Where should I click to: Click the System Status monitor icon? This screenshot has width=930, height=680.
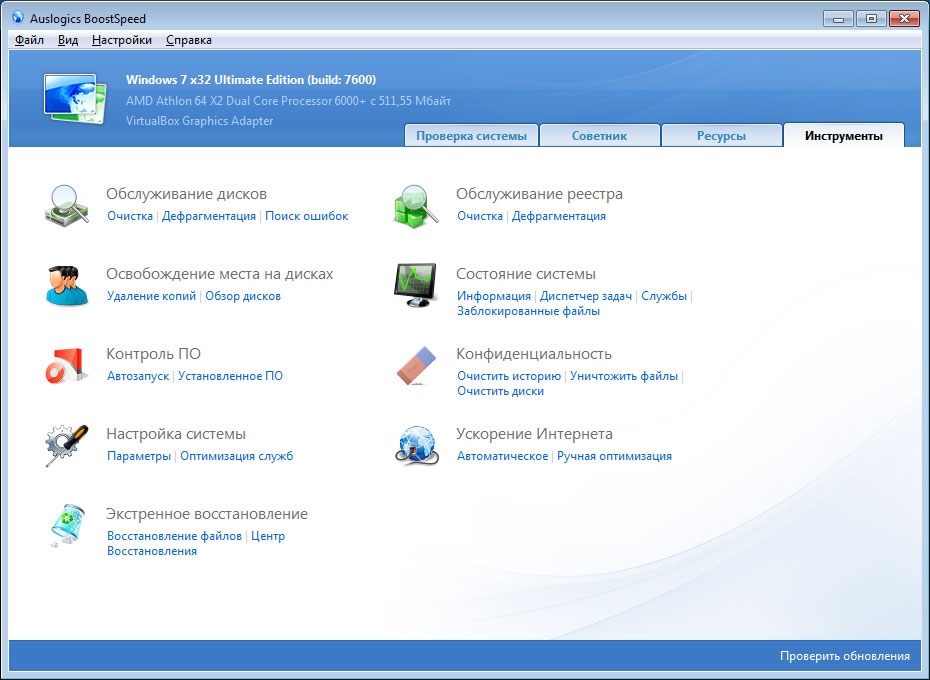click(x=417, y=285)
